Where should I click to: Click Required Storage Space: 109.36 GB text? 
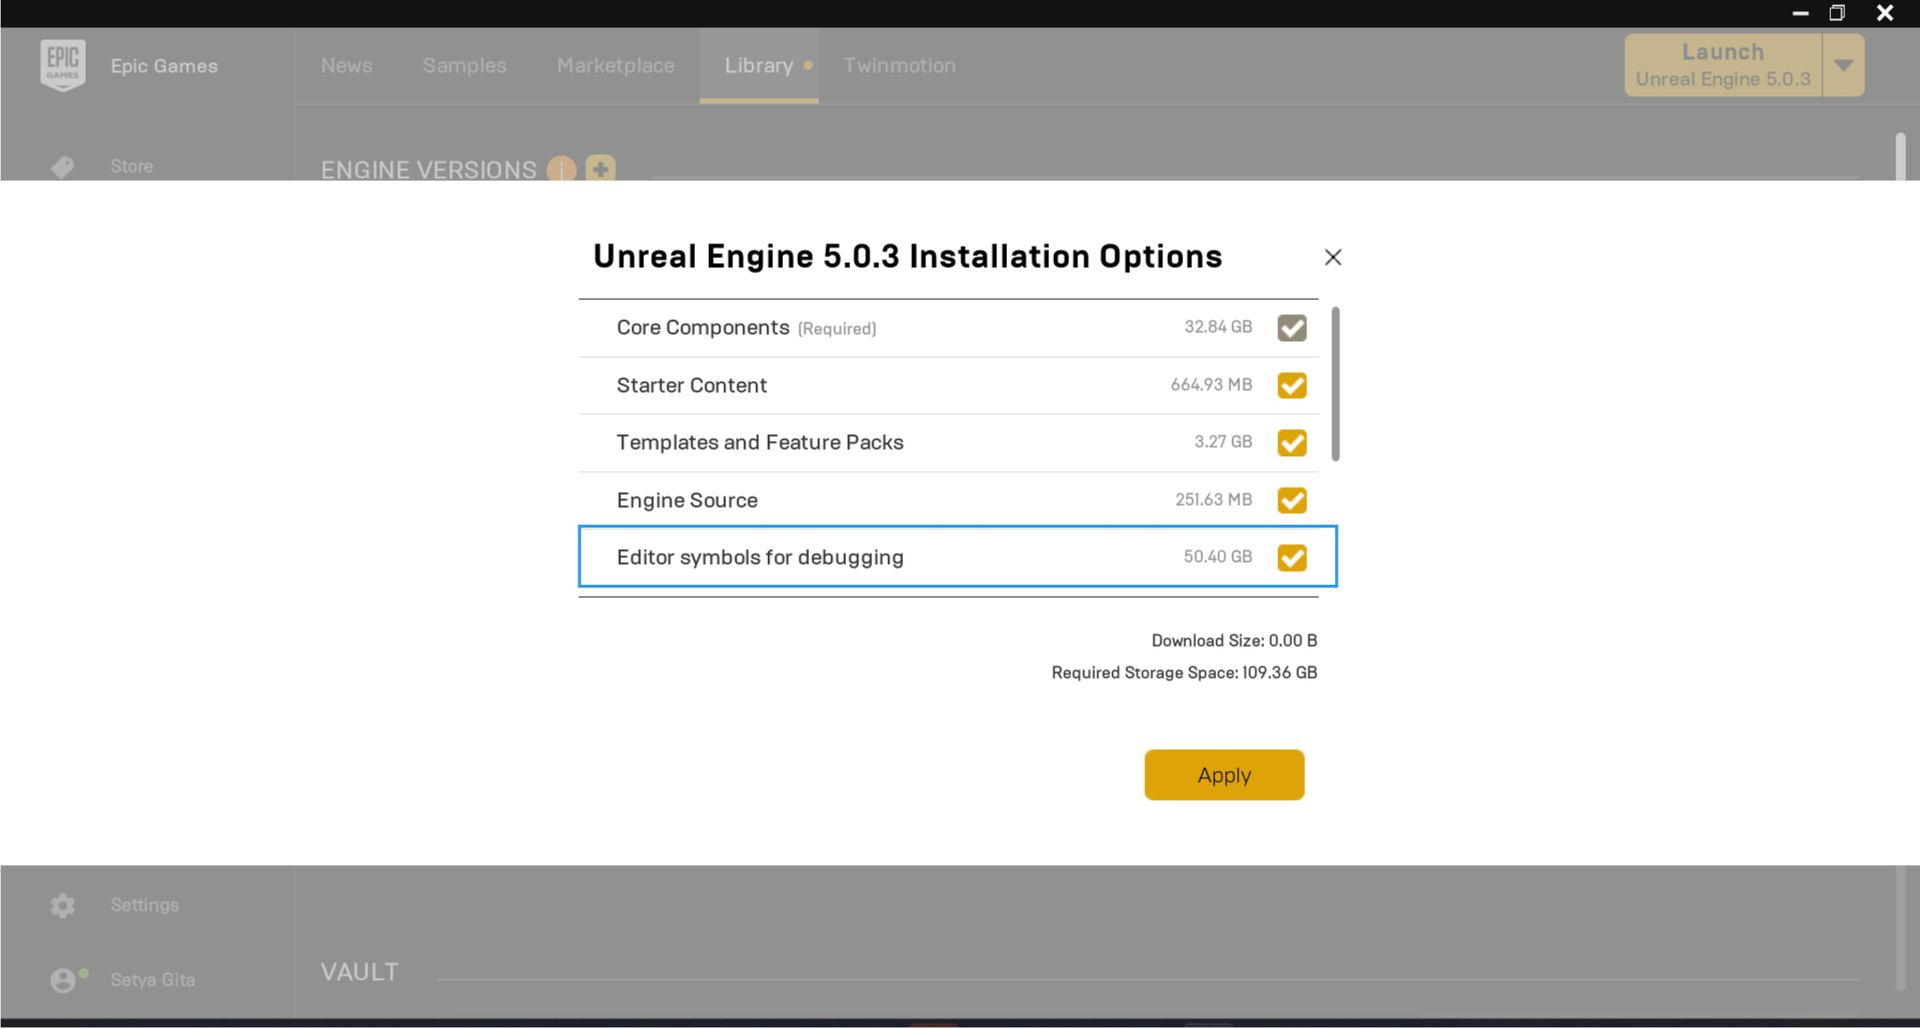point(1184,673)
